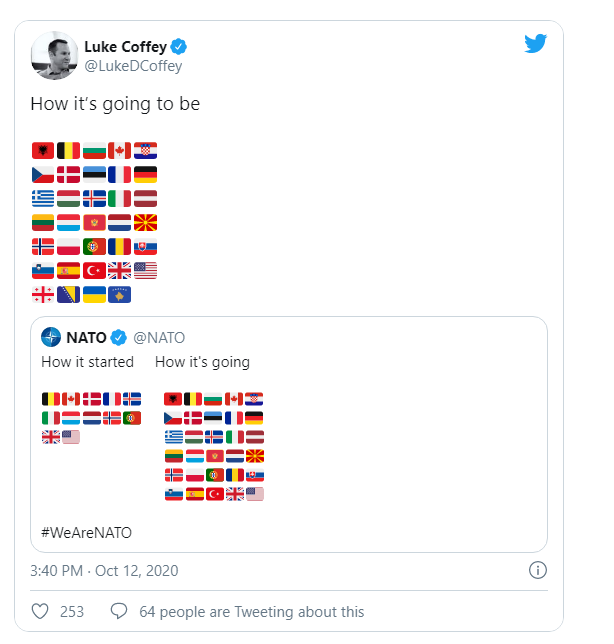Click Luke Coffey's verified badge
The height and width of the screenshot is (644, 614).
[179, 46]
